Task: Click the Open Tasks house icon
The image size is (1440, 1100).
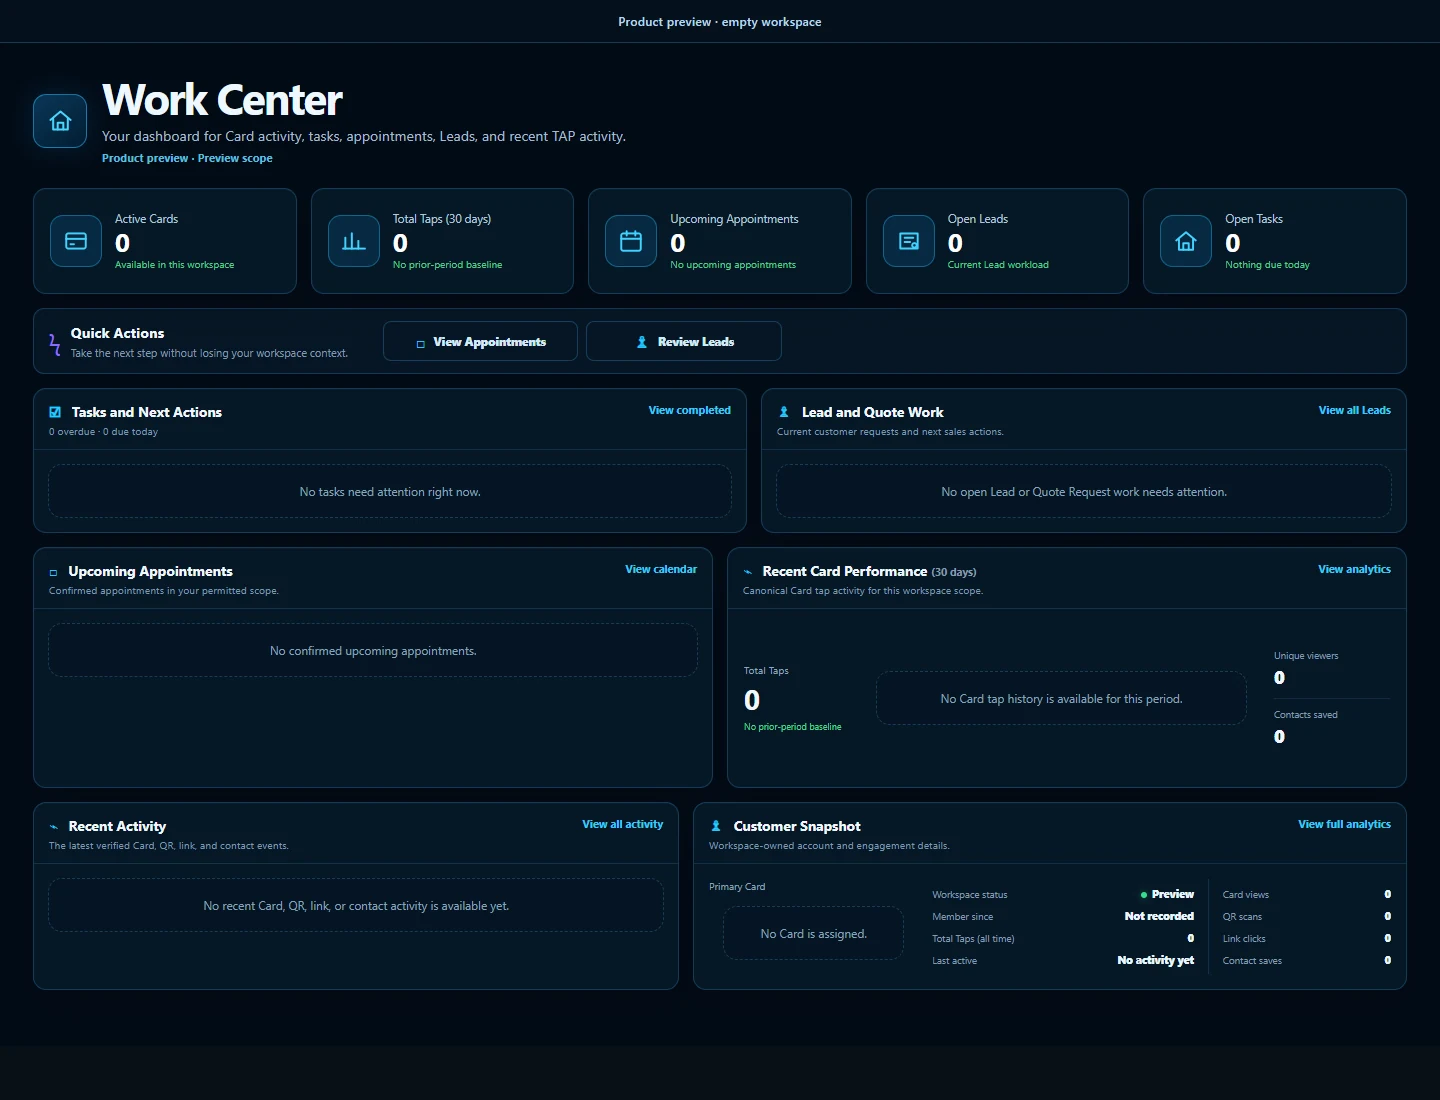Action: 1186,241
